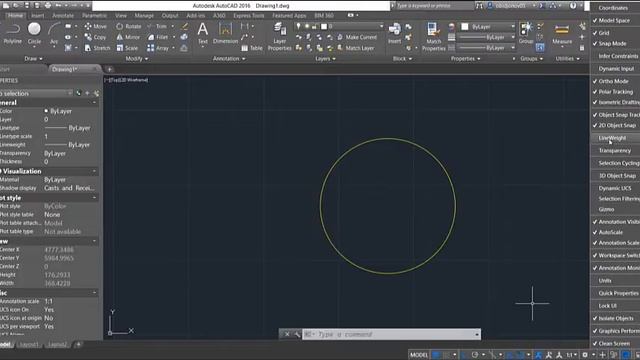Open Layer Properties manager
This screenshot has height=360, width=640.
point(280,37)
